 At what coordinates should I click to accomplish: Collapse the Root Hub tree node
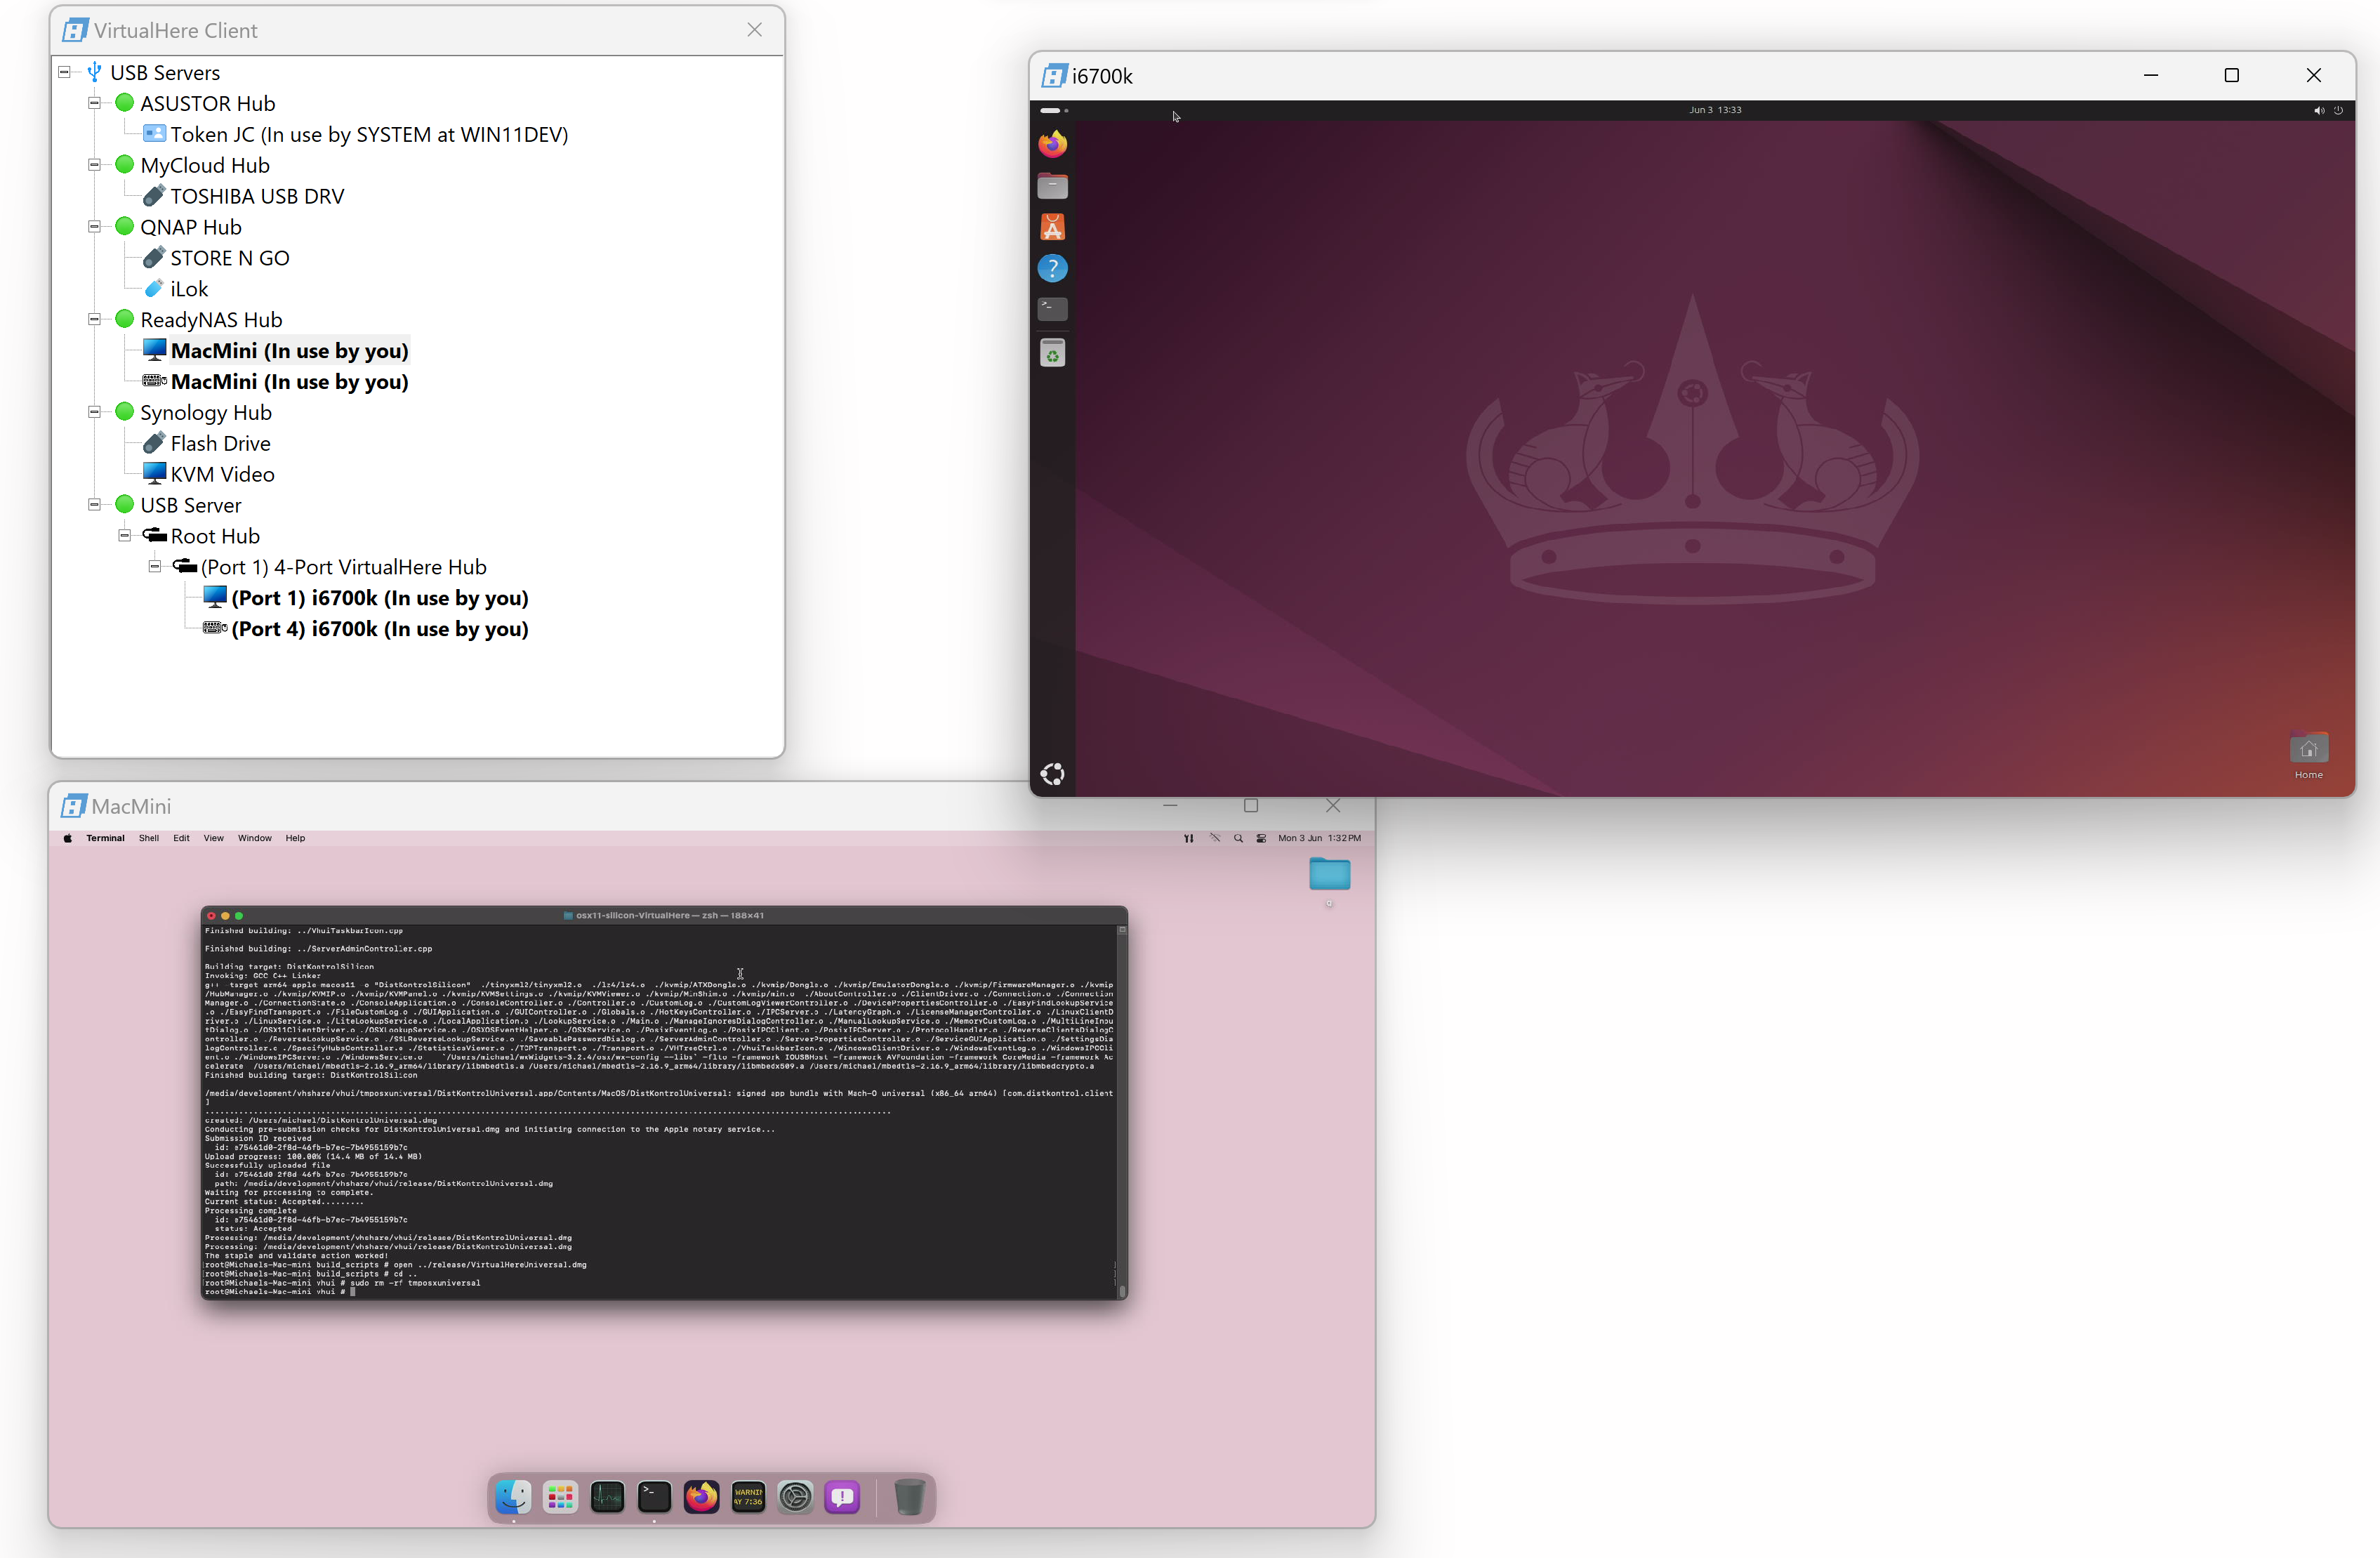(x=125, y=536)
